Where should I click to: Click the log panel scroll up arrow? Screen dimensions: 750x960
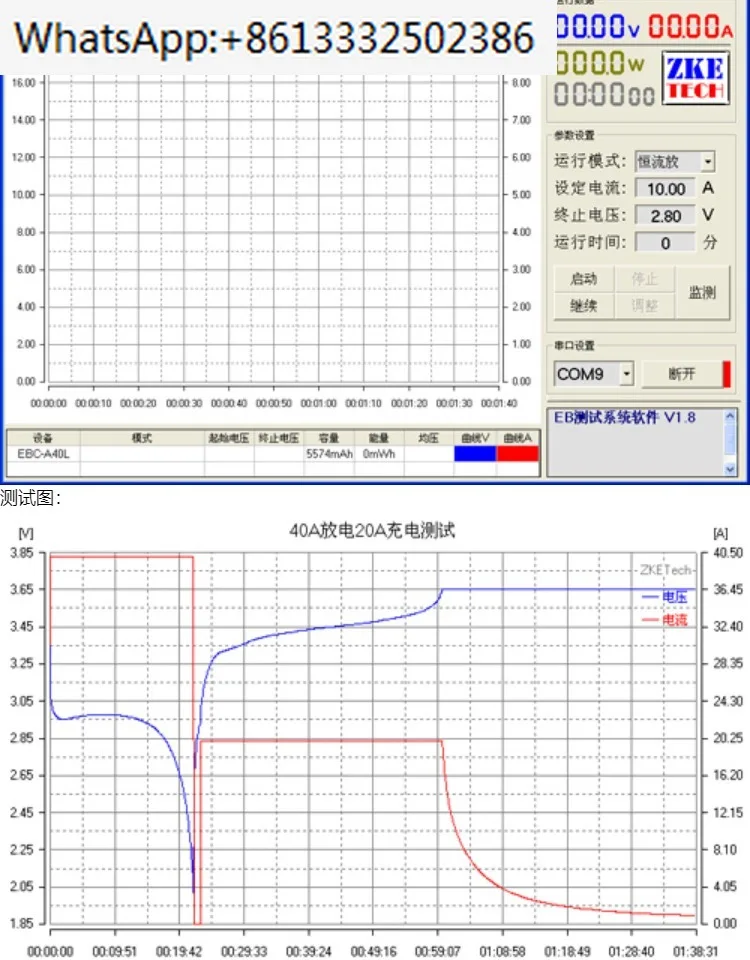[730, 416]
